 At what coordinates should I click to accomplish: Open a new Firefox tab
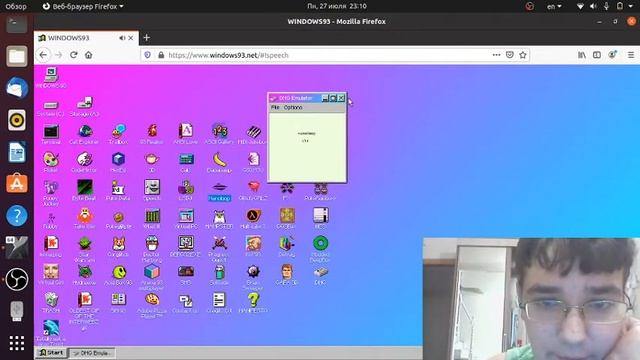pos(147,38)
